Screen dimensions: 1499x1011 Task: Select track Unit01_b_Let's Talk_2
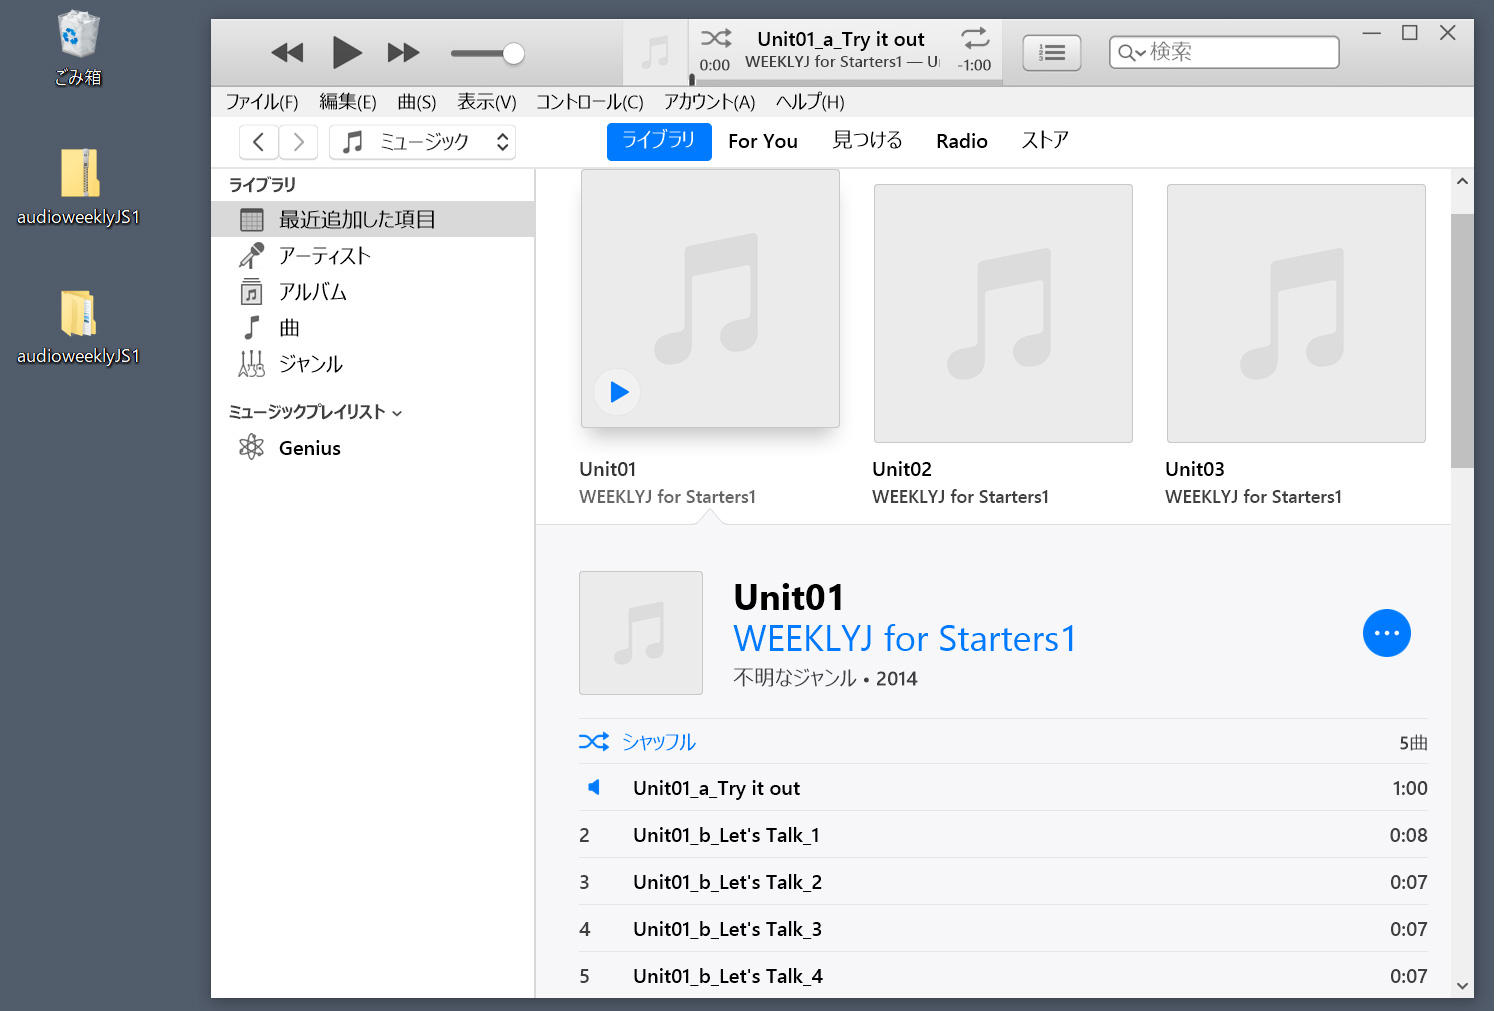click(x=1003, y=882)
